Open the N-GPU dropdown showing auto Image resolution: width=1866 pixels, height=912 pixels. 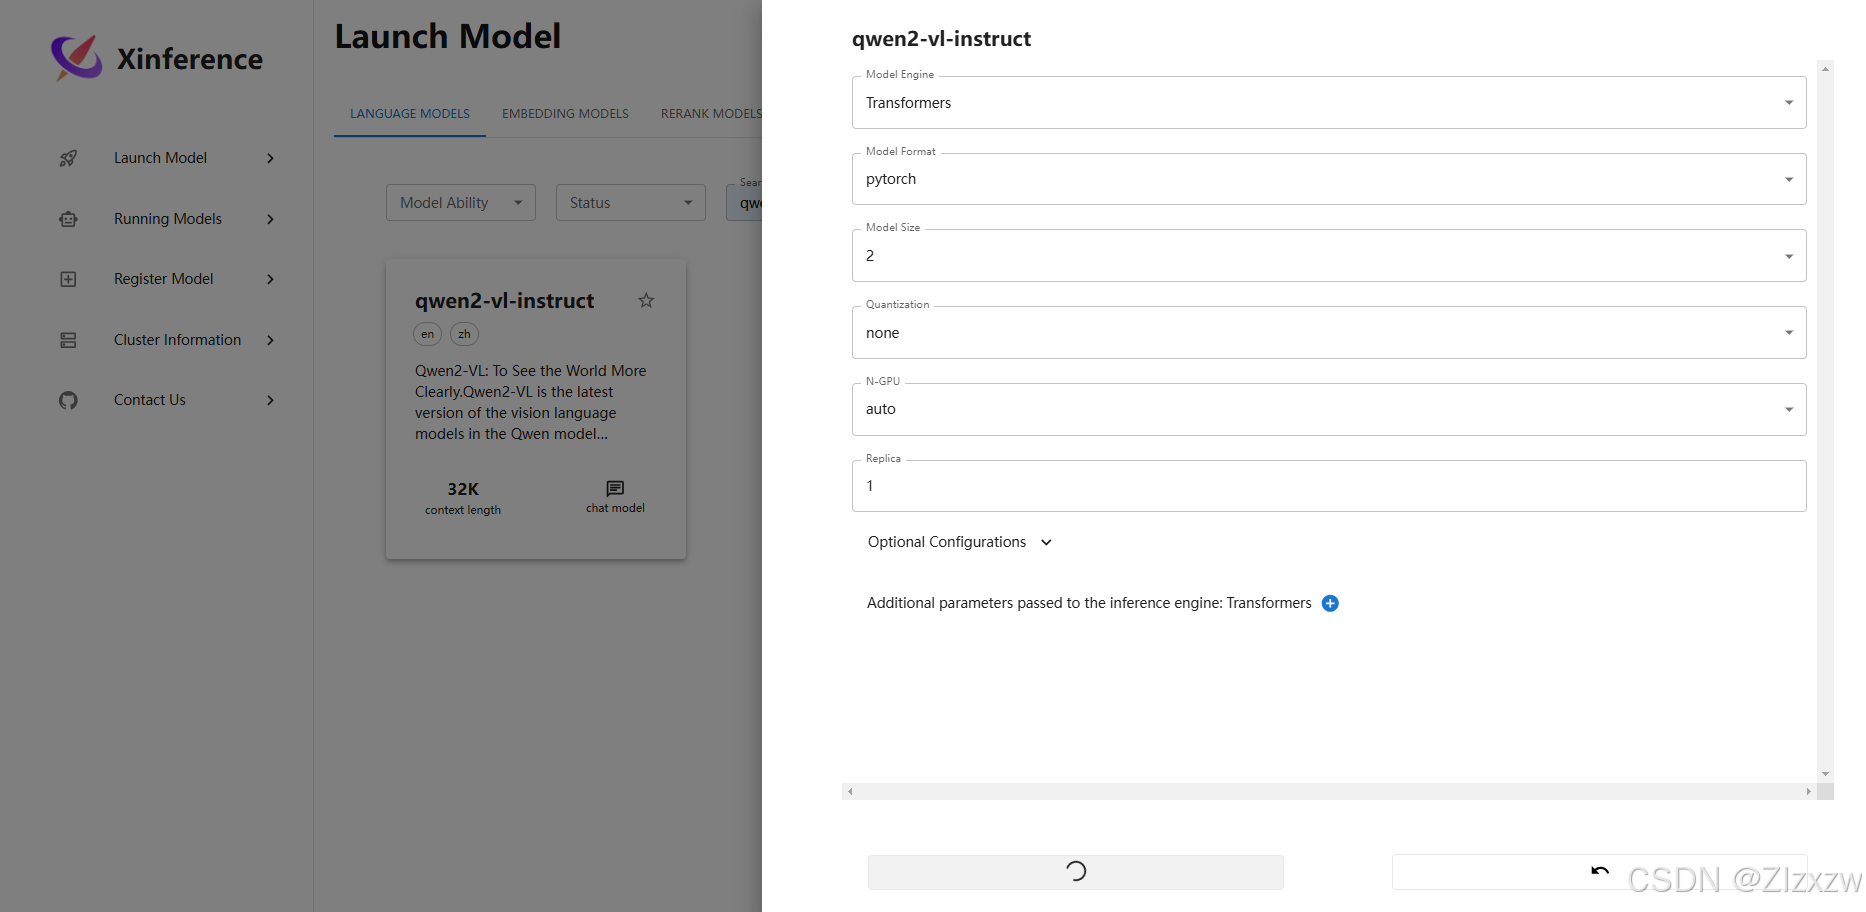1329,409
